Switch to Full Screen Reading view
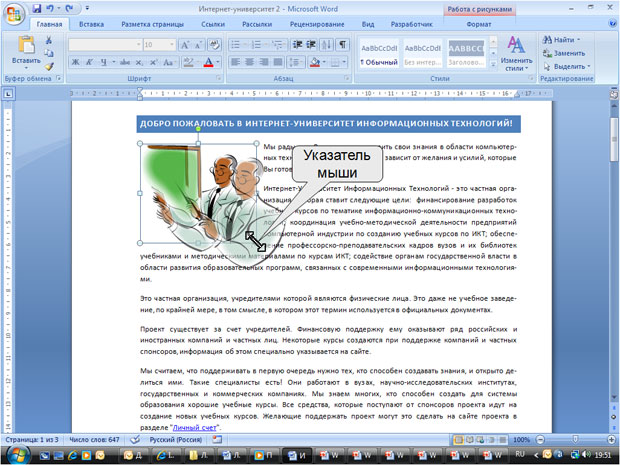Screen dimensions: 620x465 [x=470, y=440]
